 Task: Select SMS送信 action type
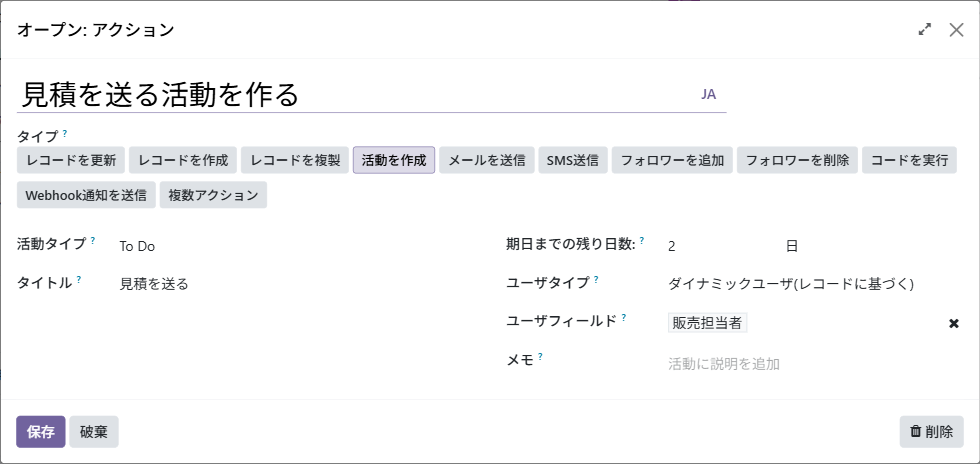click(572, 160)
